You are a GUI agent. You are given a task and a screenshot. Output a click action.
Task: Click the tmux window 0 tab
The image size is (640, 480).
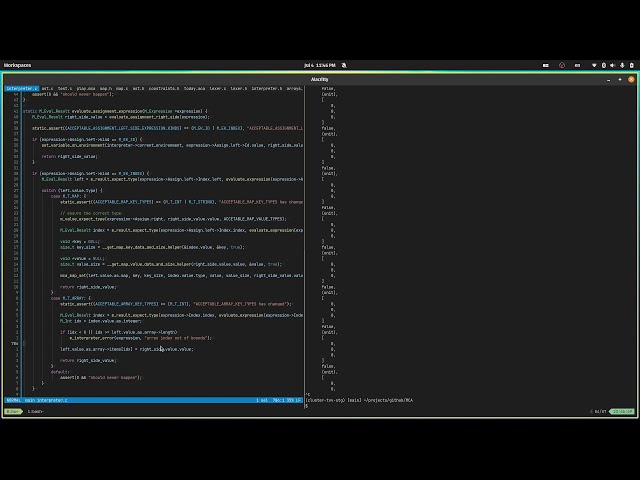point(13,411)
